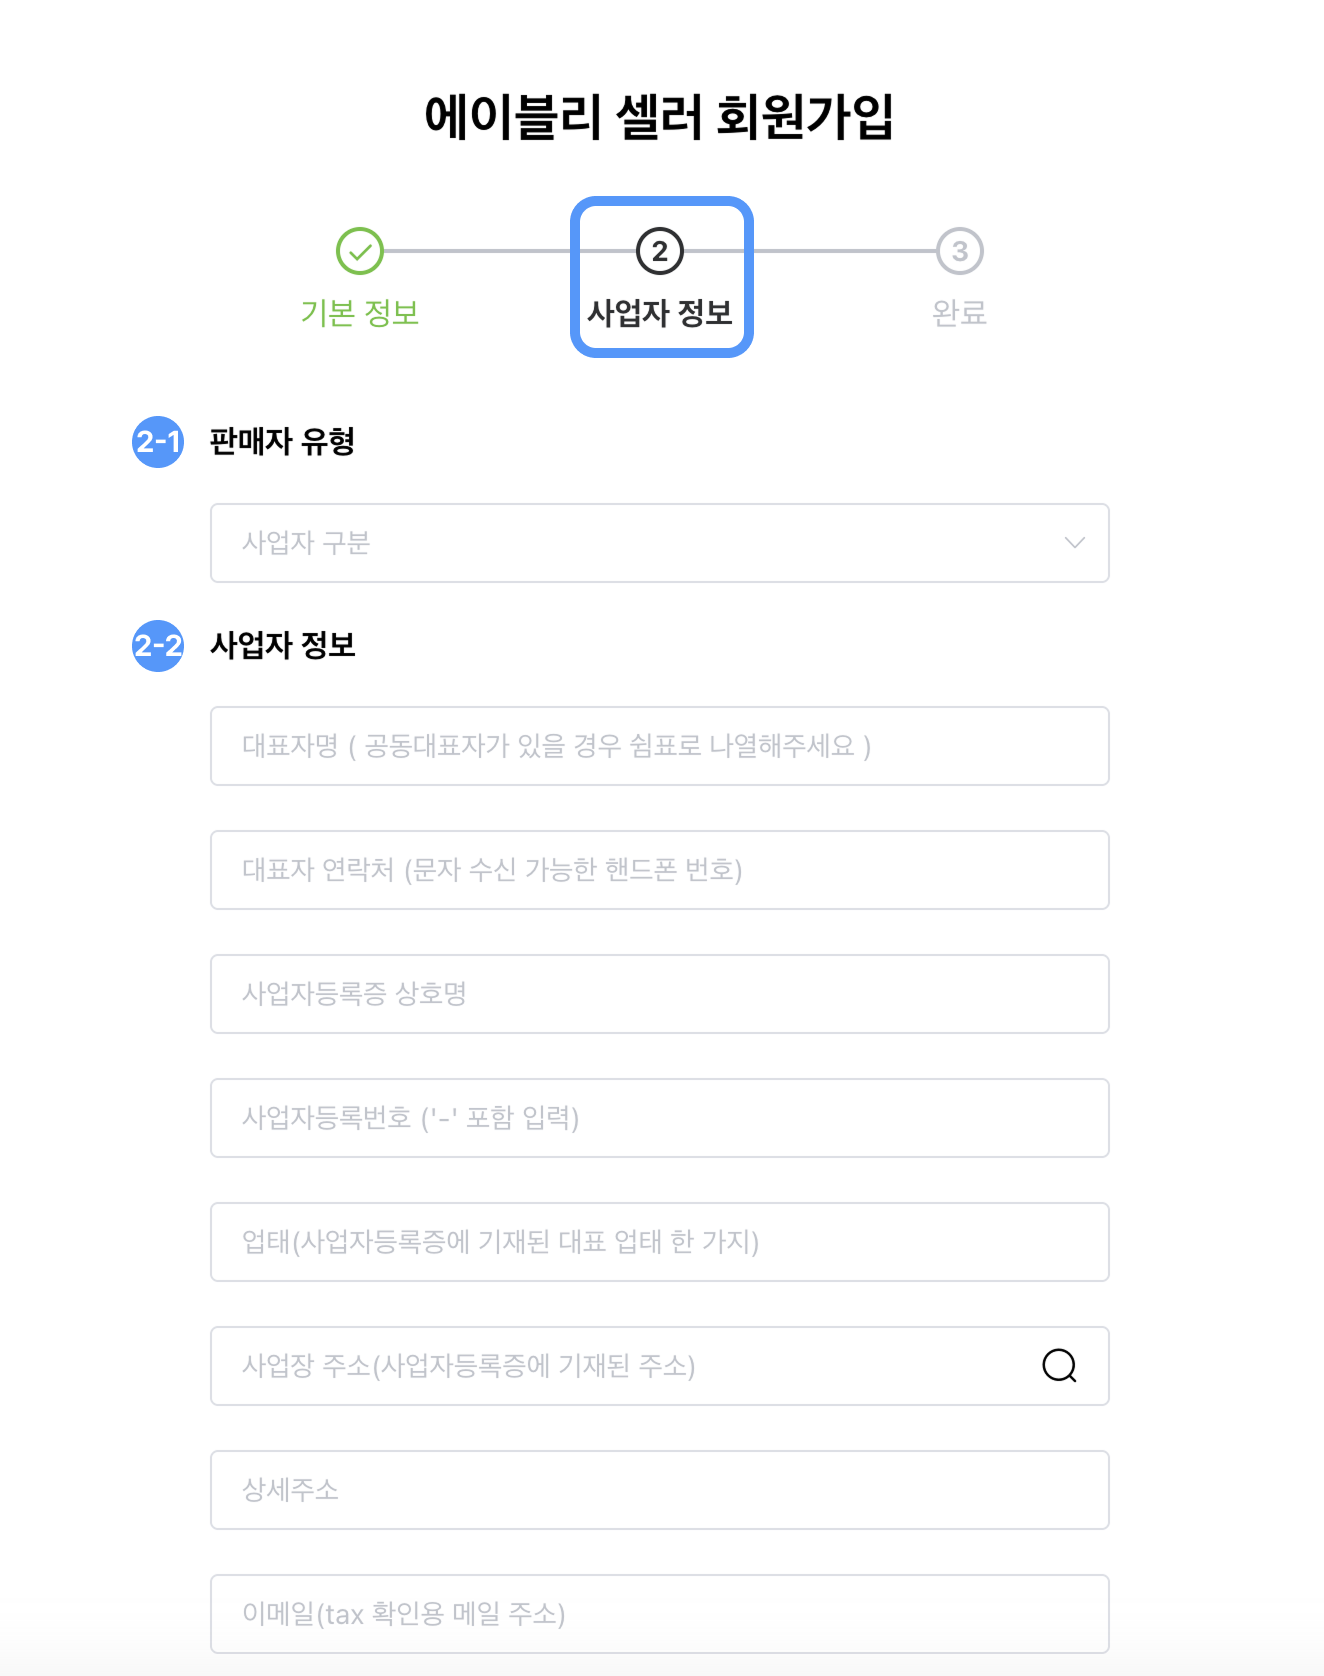Click the blue 2-2 section badge

point(156,646)
